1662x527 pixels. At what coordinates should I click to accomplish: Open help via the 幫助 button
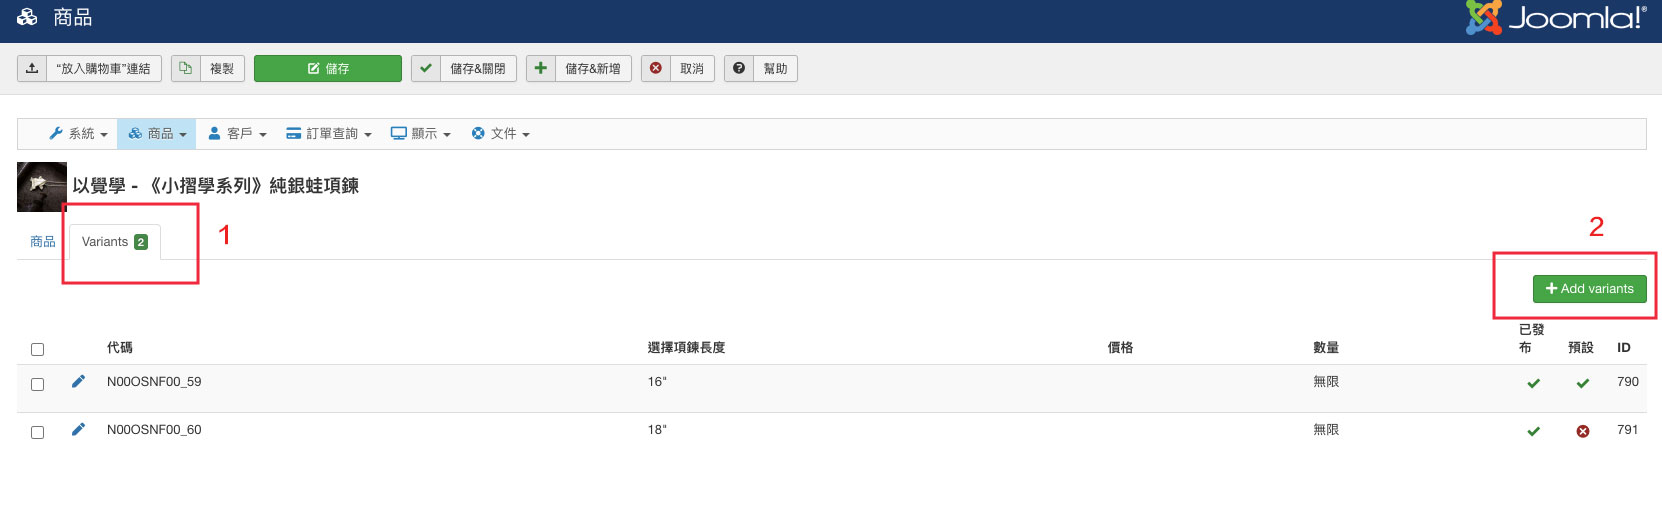(x=775, y=68)
